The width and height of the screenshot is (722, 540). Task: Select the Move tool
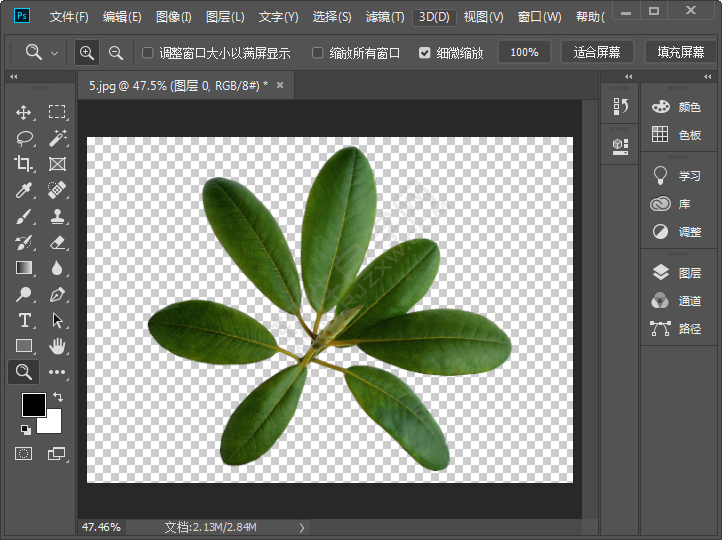pyautogui.click(x=24, y=112)
